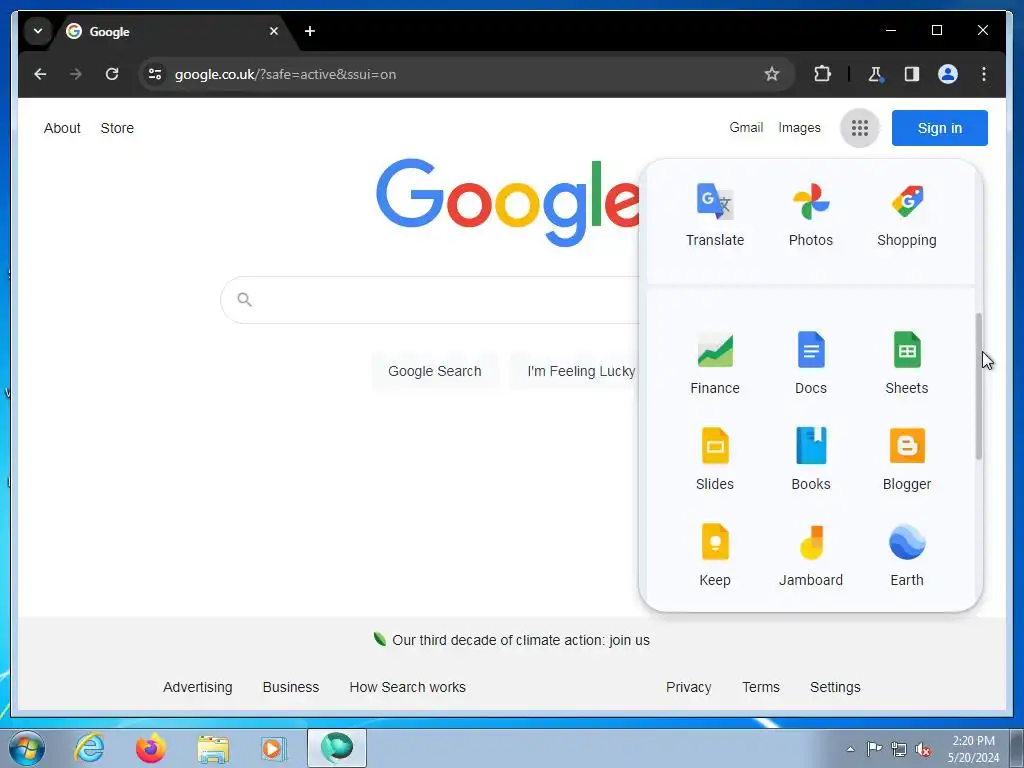The width and height of the screenshot is (1024, 768).
Task: Click the network tray icon
Action: coord(899,749)
